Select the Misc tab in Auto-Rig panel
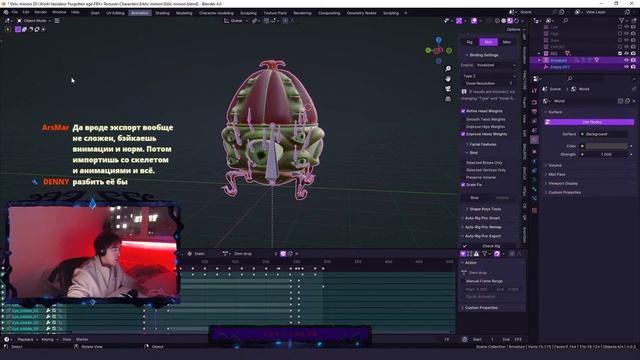Image resolution: width=640 pixels, height=360 pixels. tap(507, 42)
